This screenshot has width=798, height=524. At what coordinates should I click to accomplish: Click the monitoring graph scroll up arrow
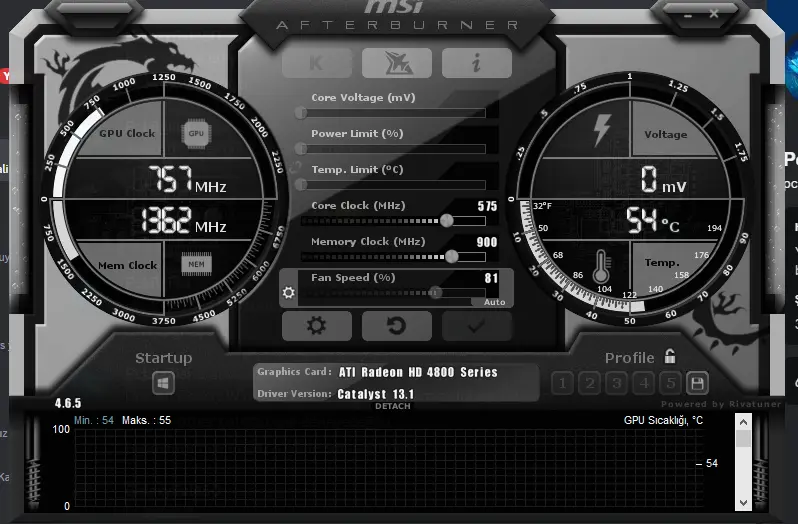(x=743, y=422)
